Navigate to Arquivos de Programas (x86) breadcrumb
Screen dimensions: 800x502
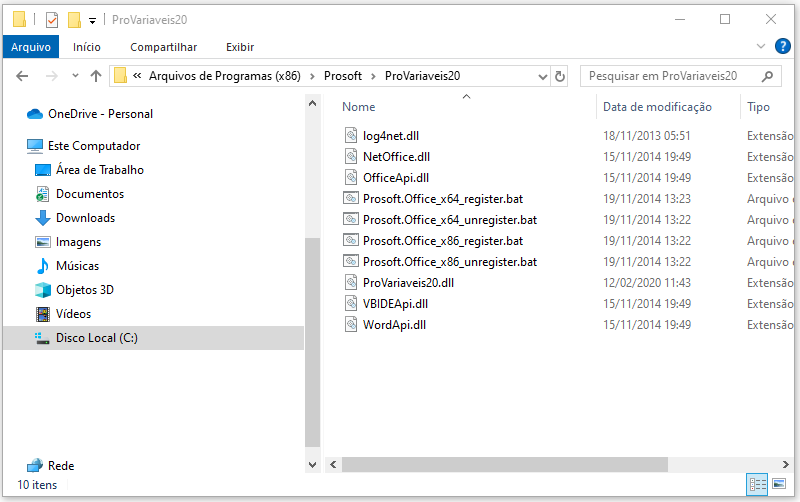click(x=224, y=76)
